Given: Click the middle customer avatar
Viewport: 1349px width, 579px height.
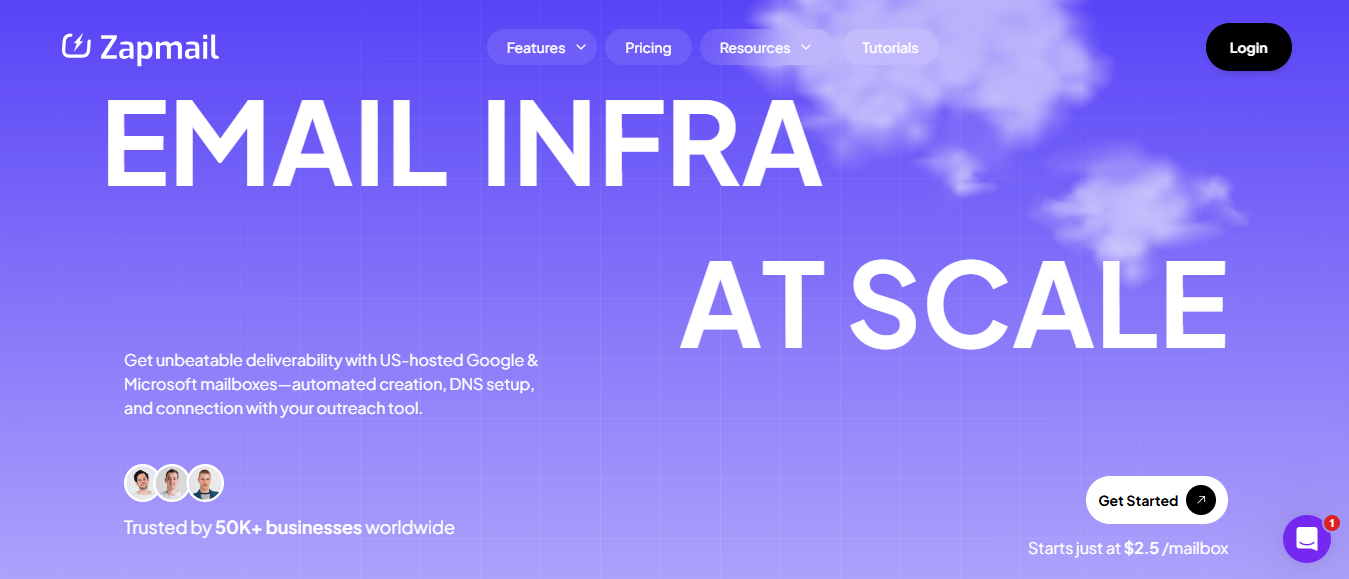Looking at the screenshot, I should tap(173, 483).
